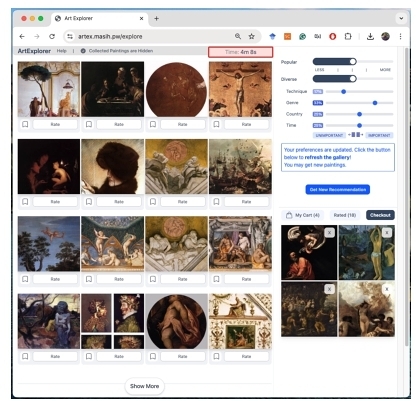The height and width of the screenshot is (401, 416).
Task: Click the zoom magnifier in address bar
Action: pyautogui.click(x=238, y=36)
